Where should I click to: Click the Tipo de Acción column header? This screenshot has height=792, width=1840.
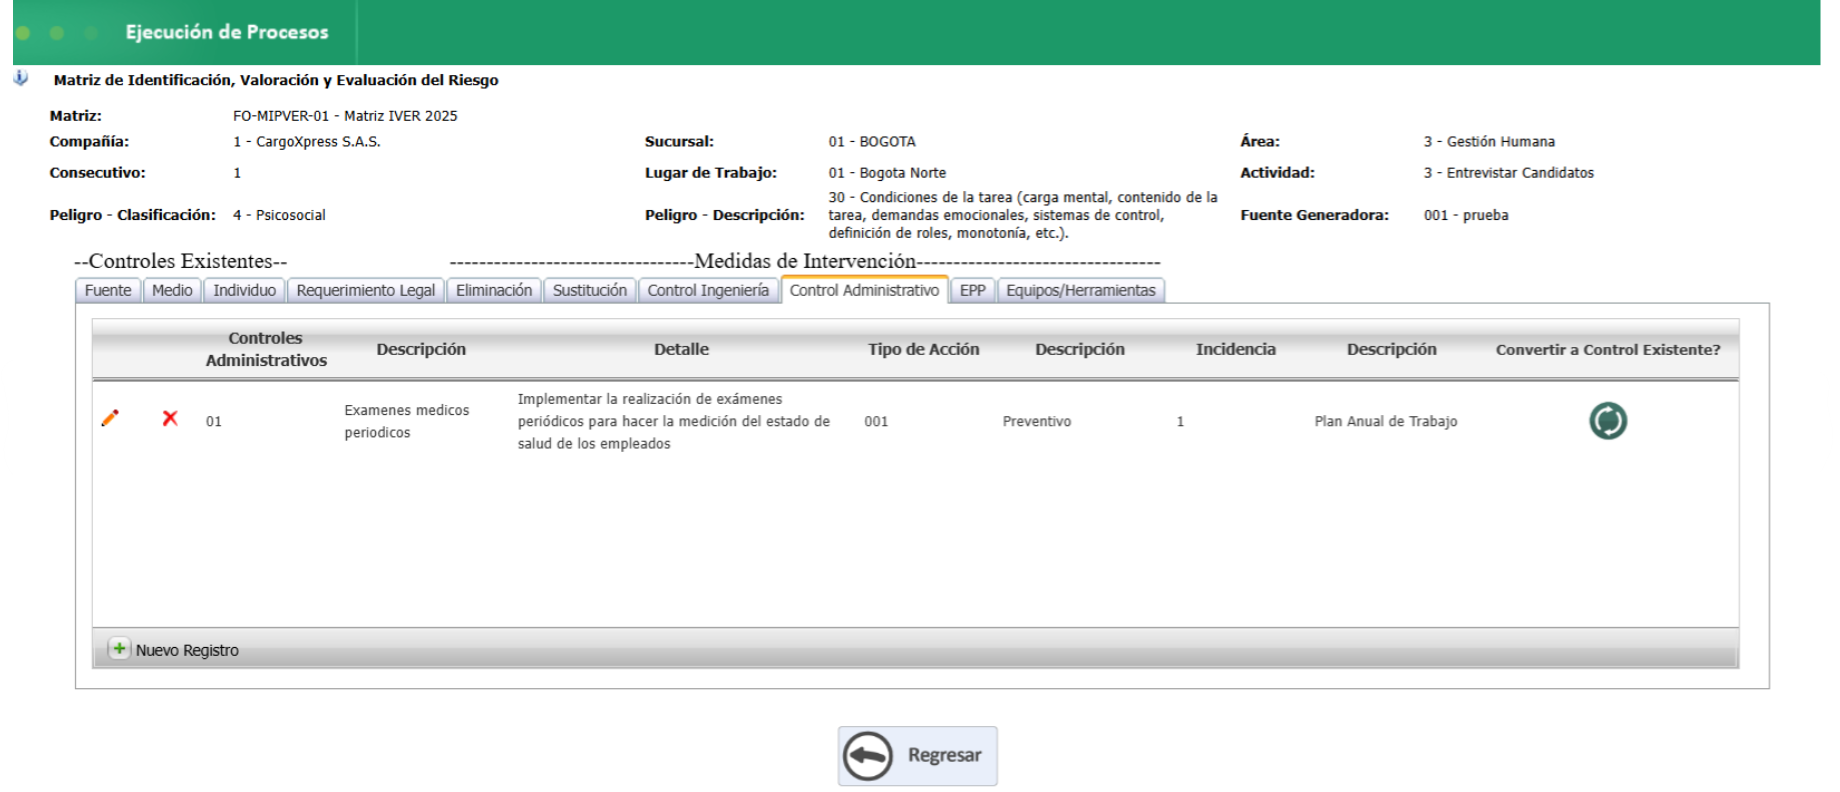pyautogui.click(x=924, y=349)
